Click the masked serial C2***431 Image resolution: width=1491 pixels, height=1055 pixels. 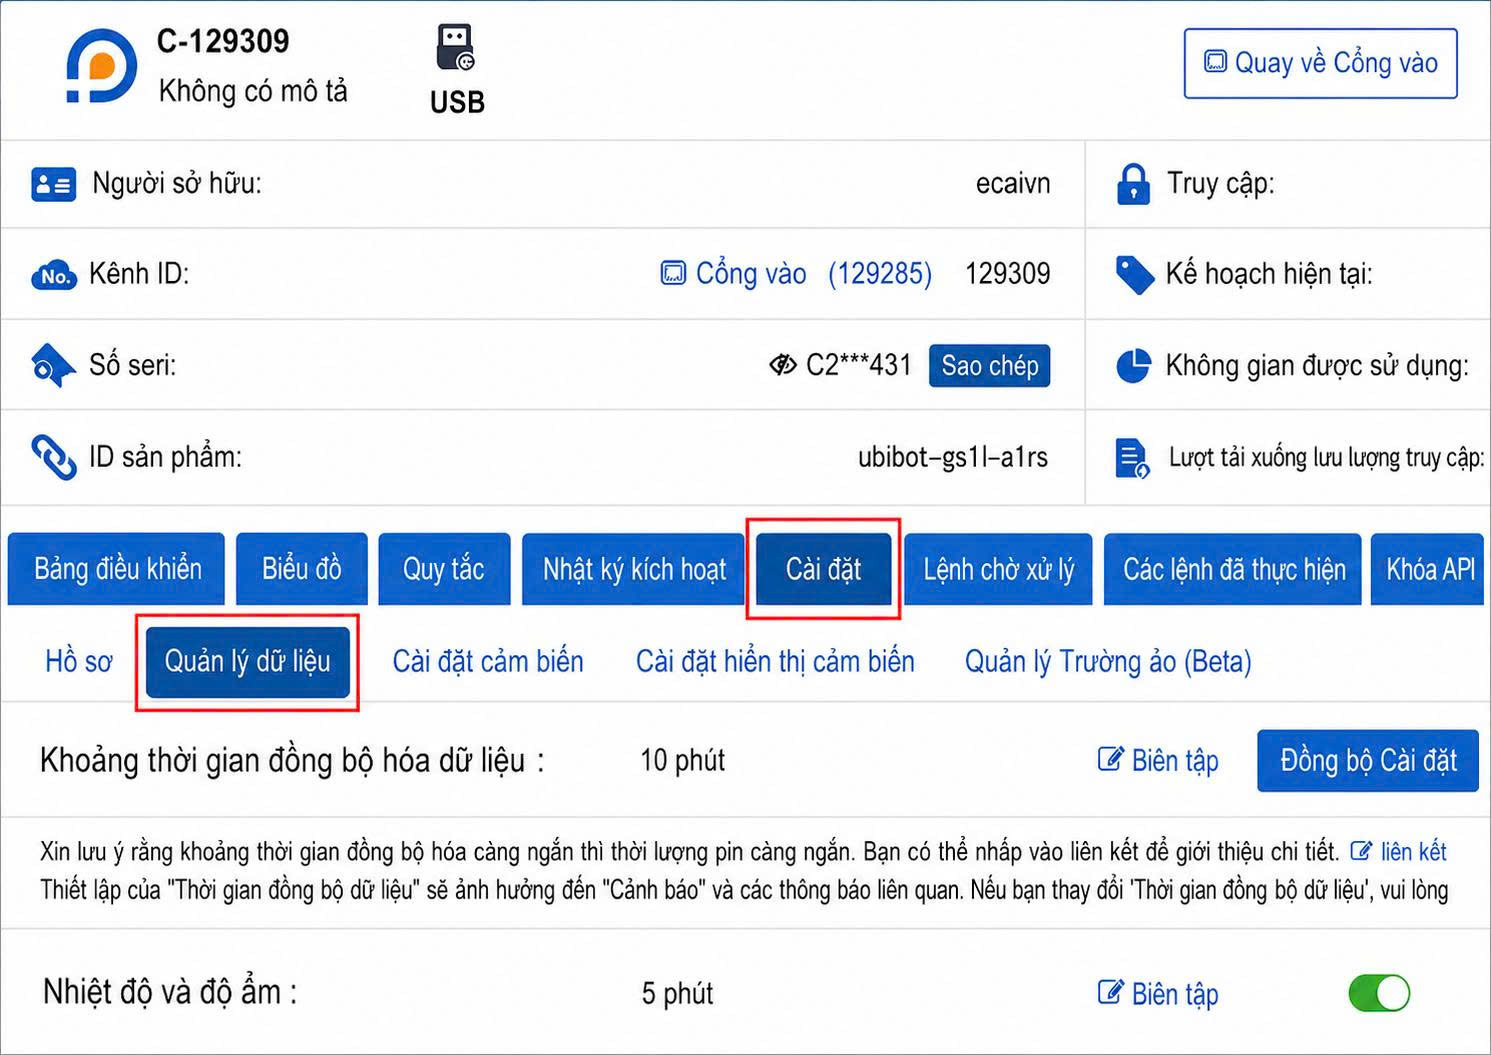(x=859, y=365)
